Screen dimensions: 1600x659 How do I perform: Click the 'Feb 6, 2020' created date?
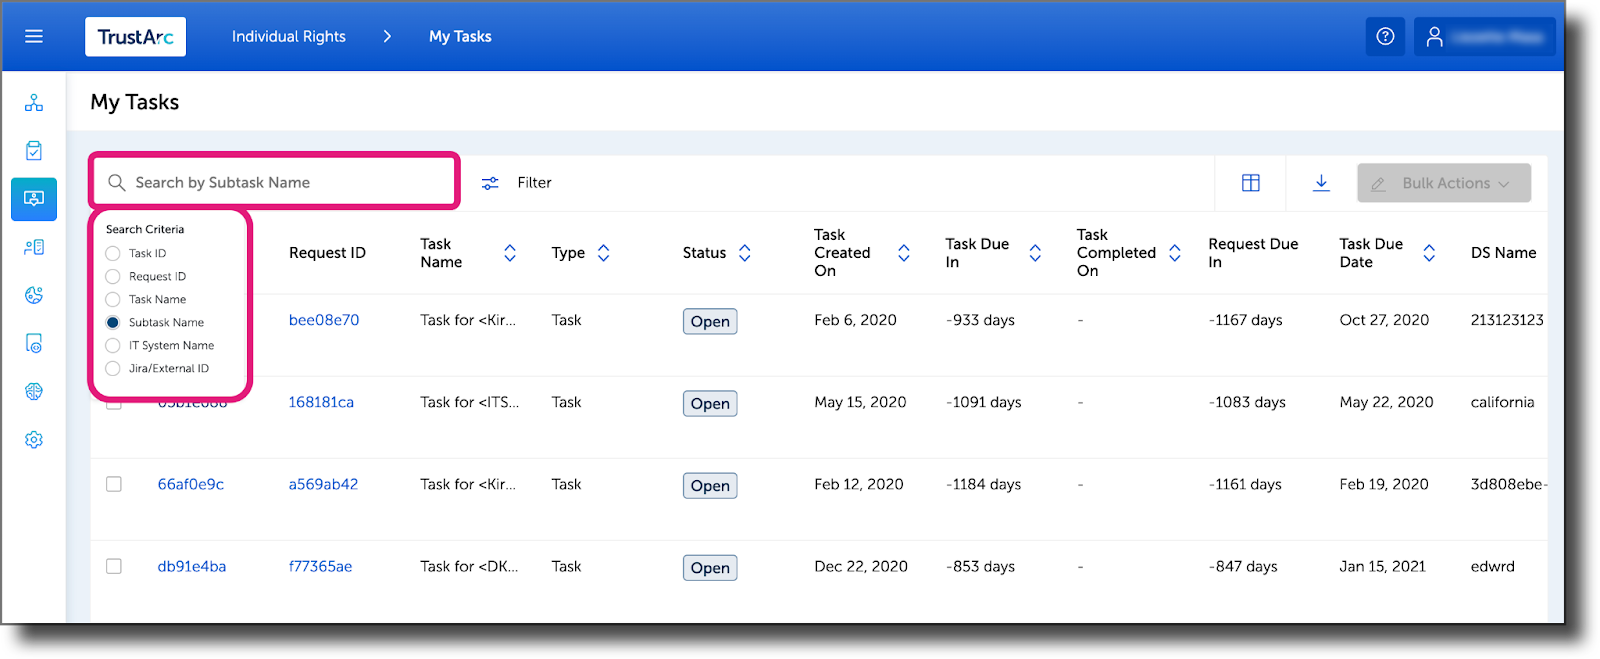(855, 320)
